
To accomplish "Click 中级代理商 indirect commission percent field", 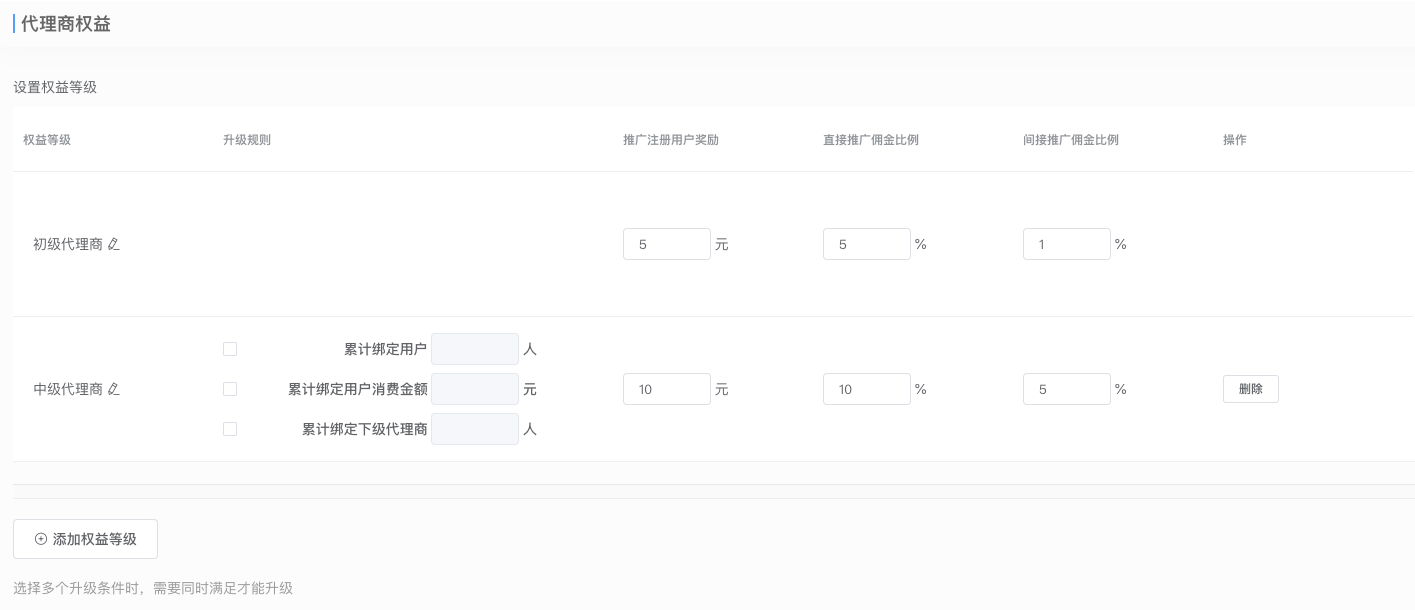I will coord(1066,389).
